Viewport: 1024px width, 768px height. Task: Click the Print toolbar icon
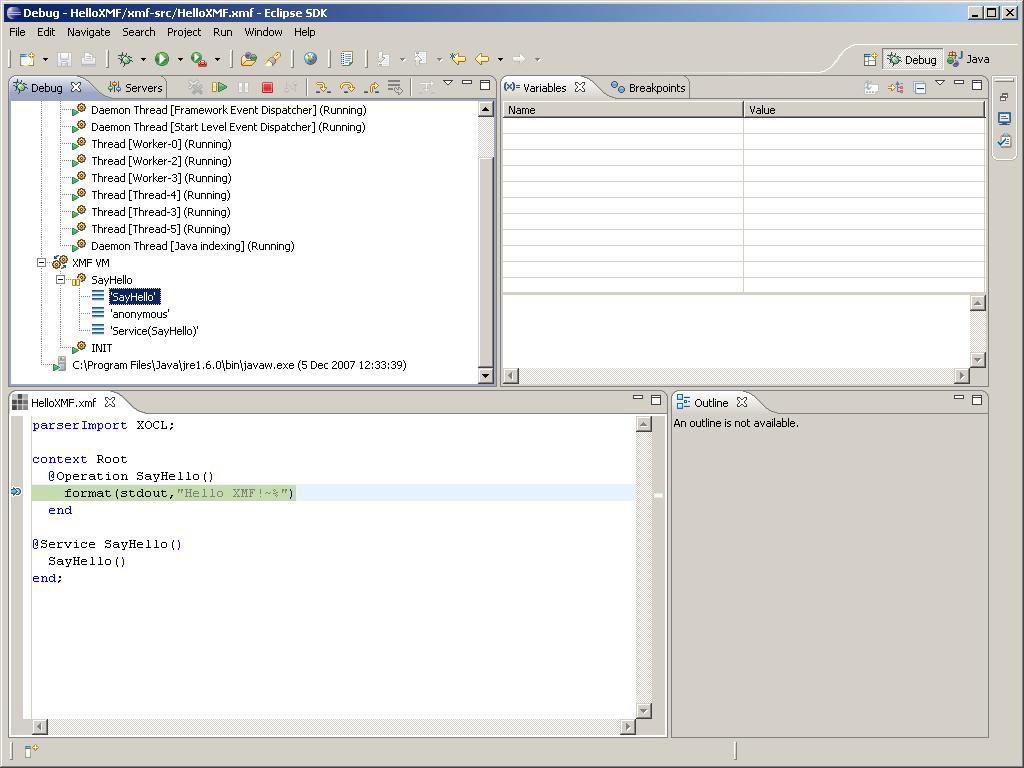click(88, 59)
